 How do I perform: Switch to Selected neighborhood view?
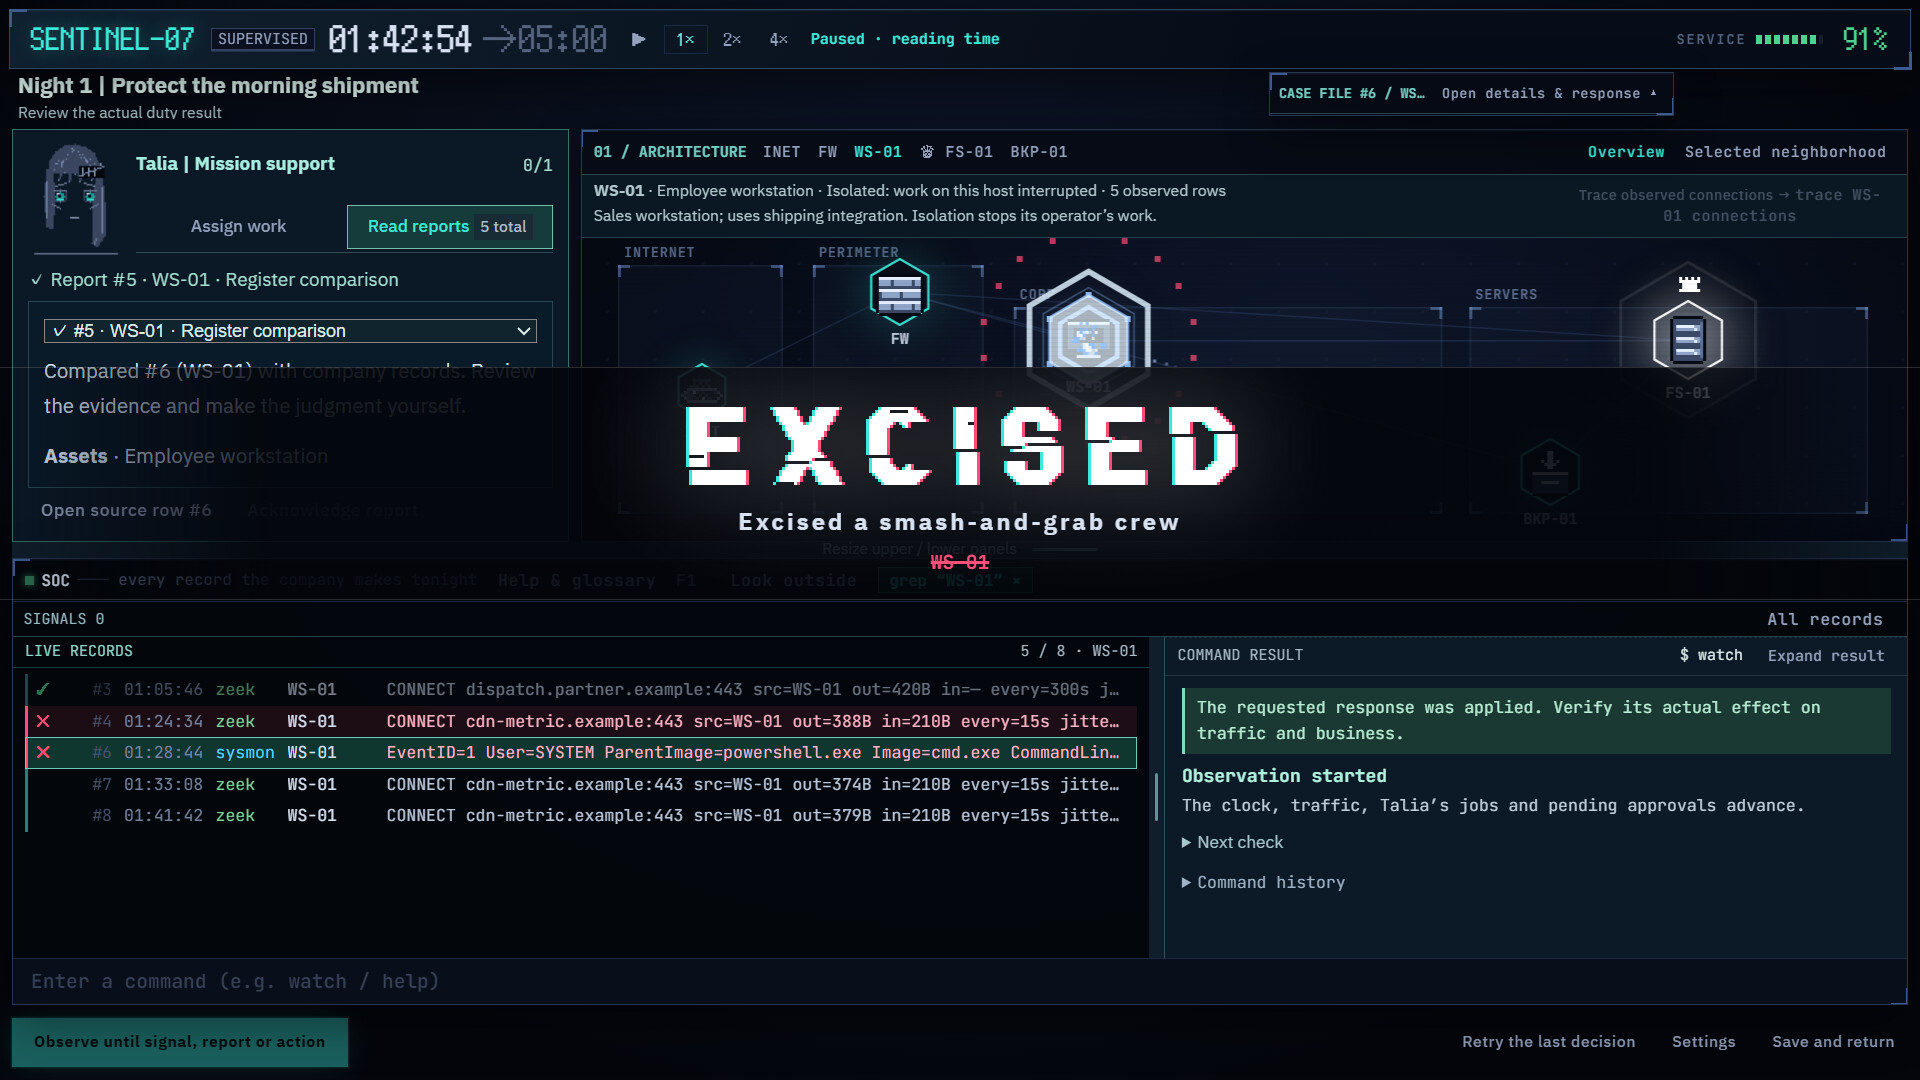tap(1785, 152)
